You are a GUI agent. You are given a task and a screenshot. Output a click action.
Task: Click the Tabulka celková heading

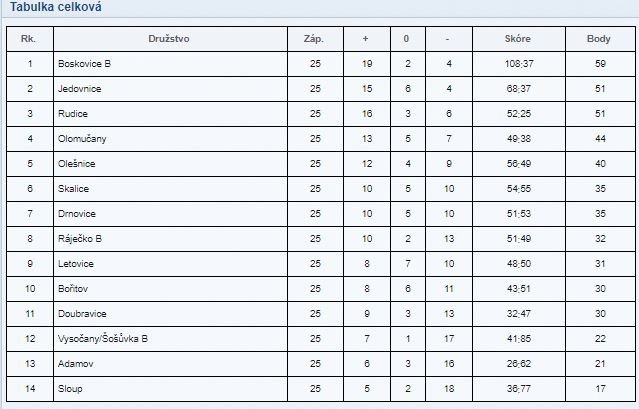click(x=56, y=7)
